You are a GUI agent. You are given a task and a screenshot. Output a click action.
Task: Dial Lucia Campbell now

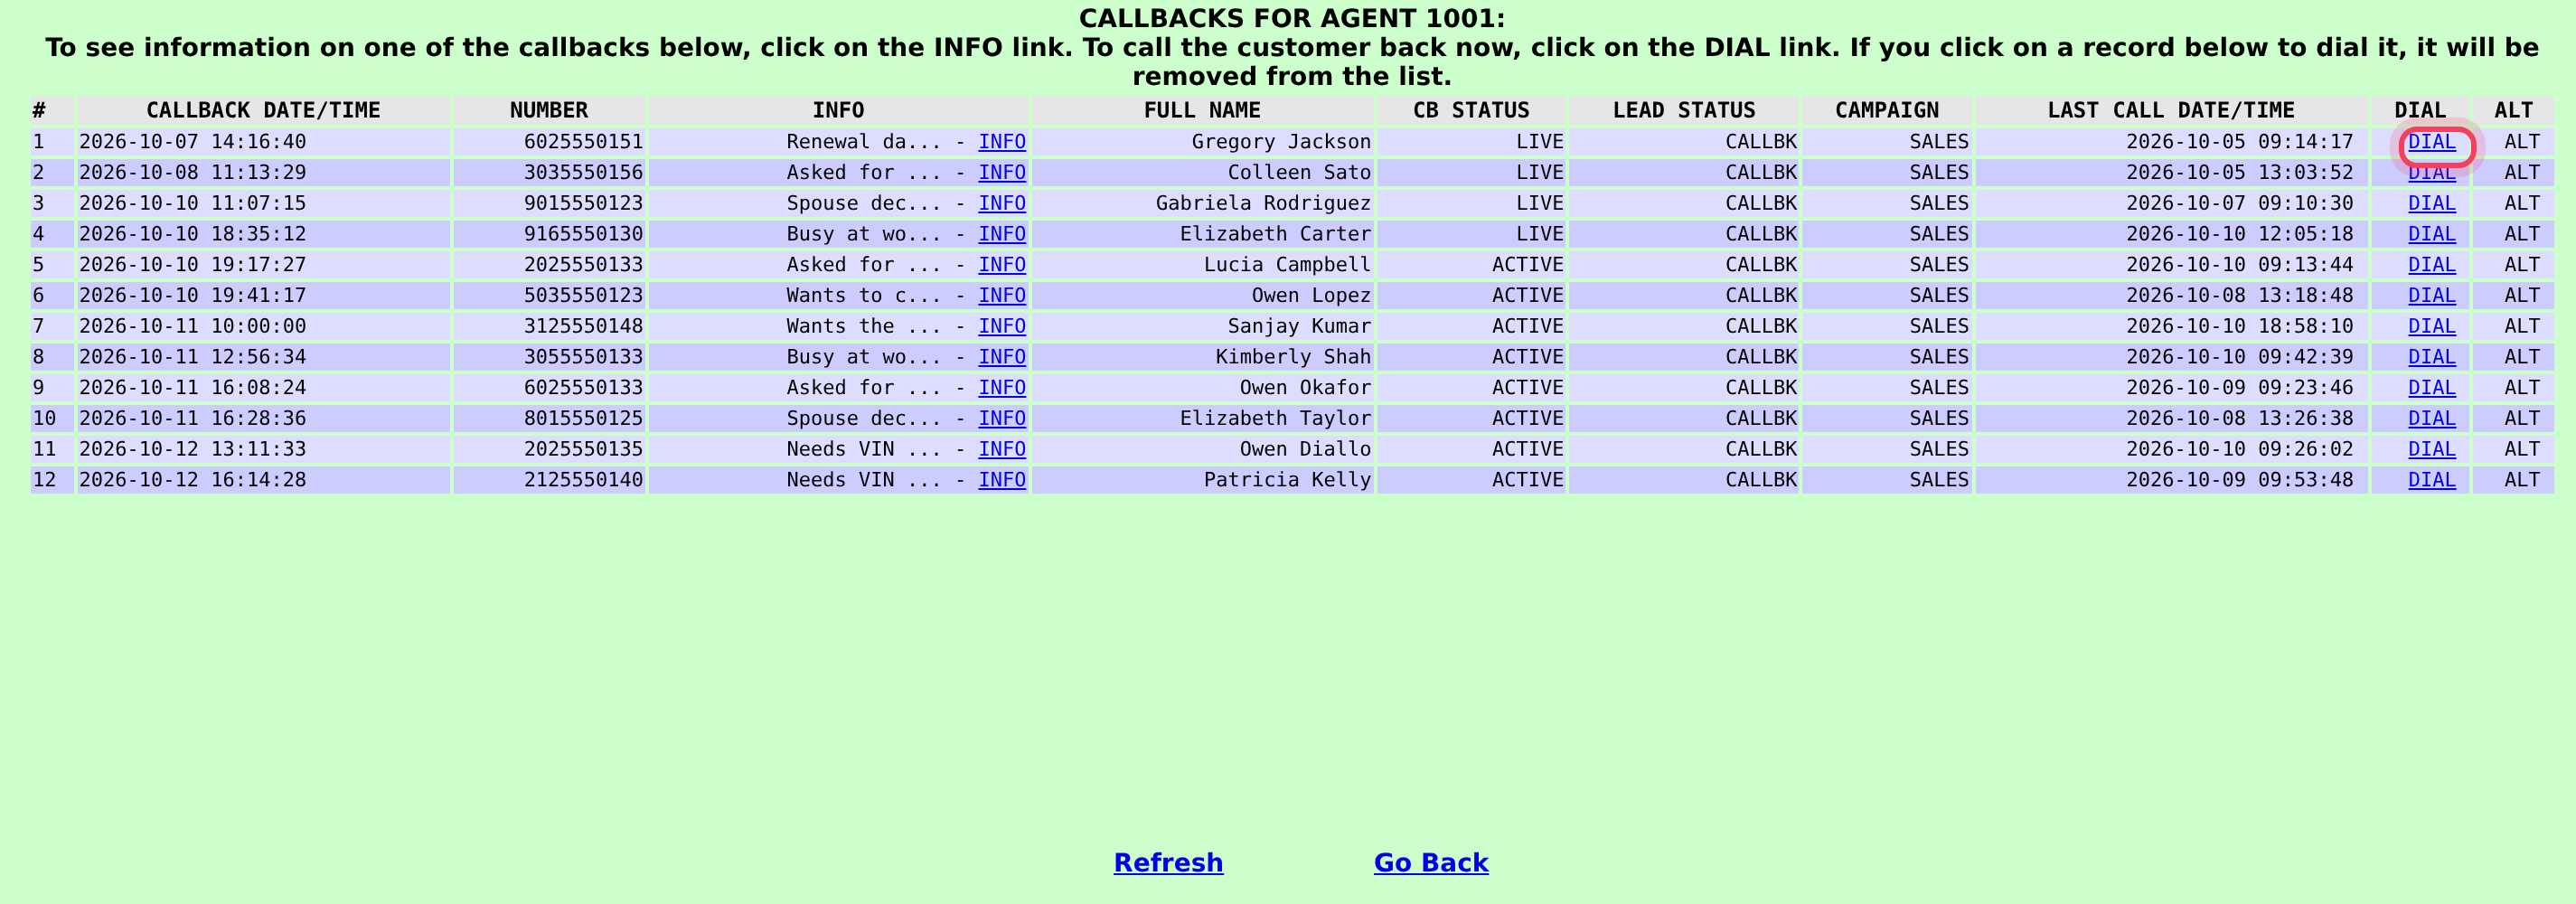2431,265
